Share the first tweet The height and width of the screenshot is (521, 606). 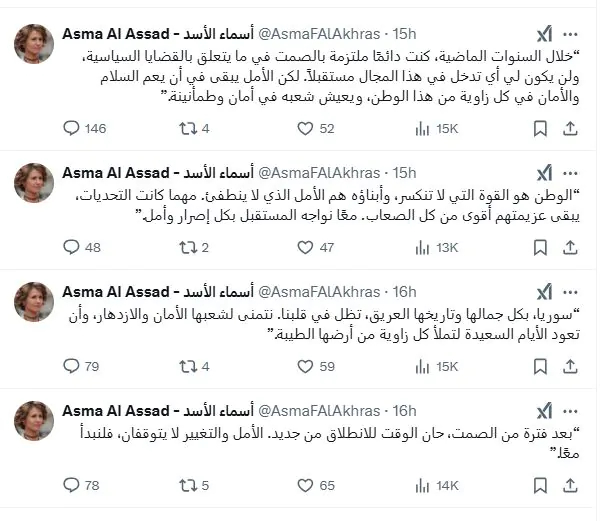click(x=570, y=128)
